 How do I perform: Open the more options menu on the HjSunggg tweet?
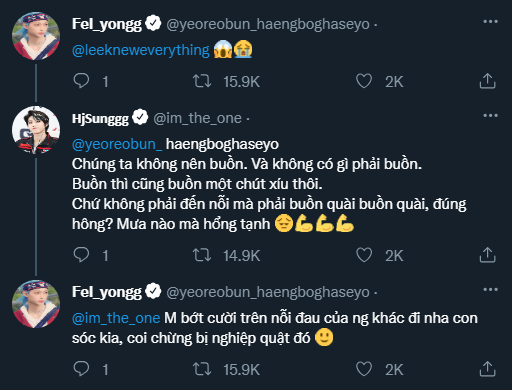[490, 116]
